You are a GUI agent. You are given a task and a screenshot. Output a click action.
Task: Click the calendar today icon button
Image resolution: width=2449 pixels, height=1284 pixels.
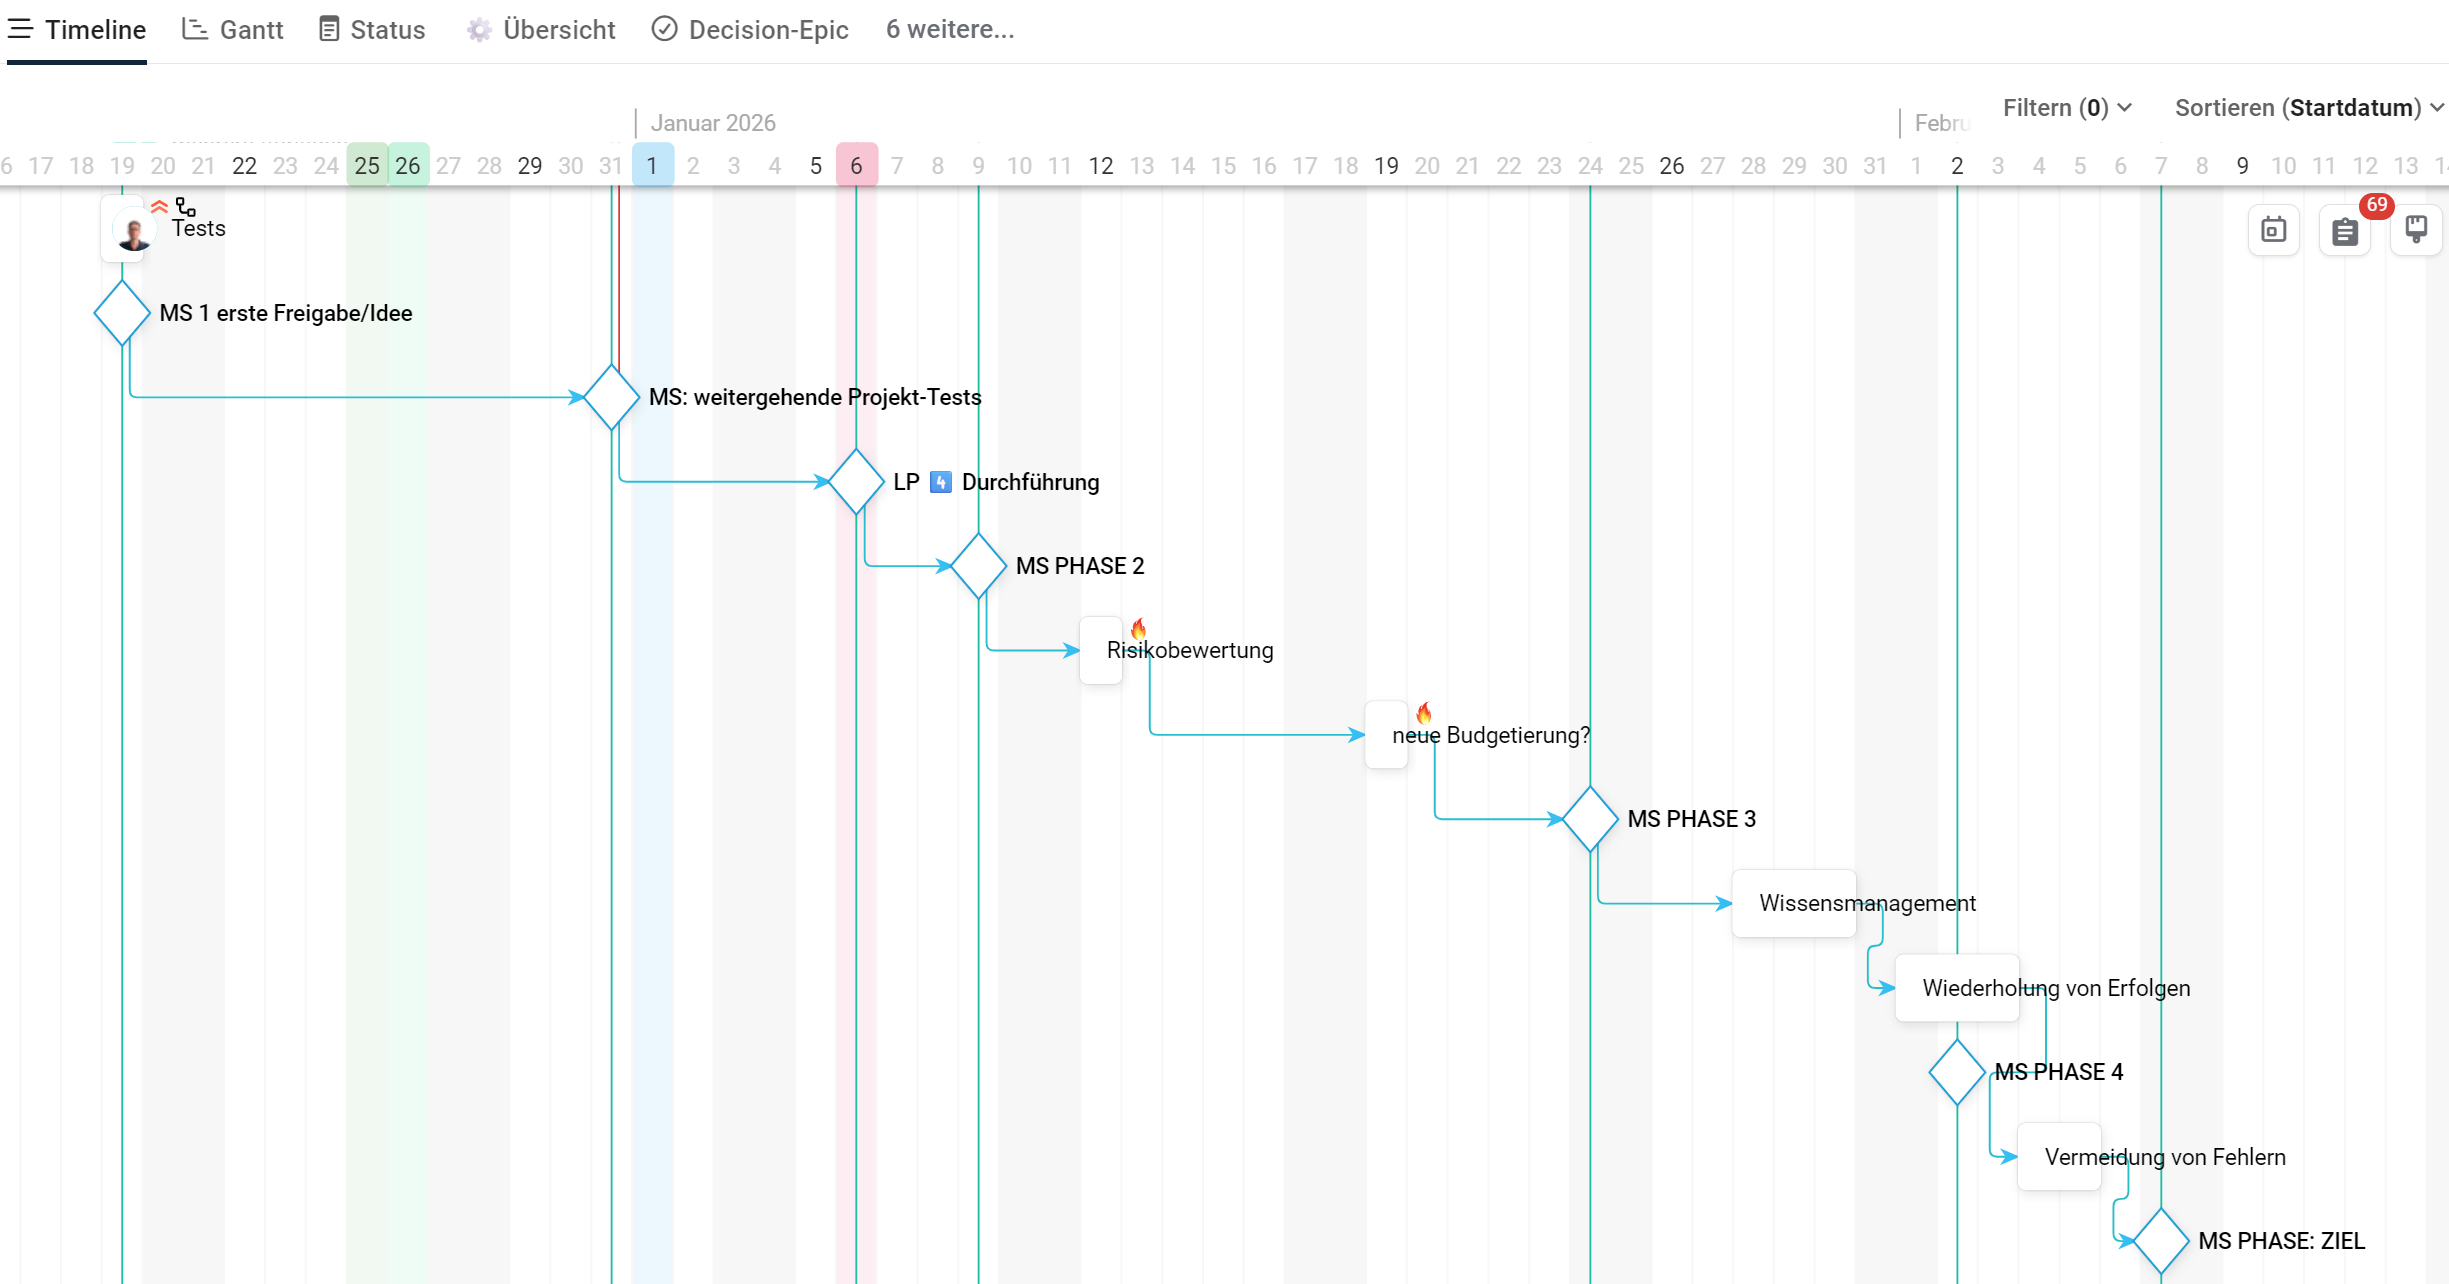tap(2274, 231)
